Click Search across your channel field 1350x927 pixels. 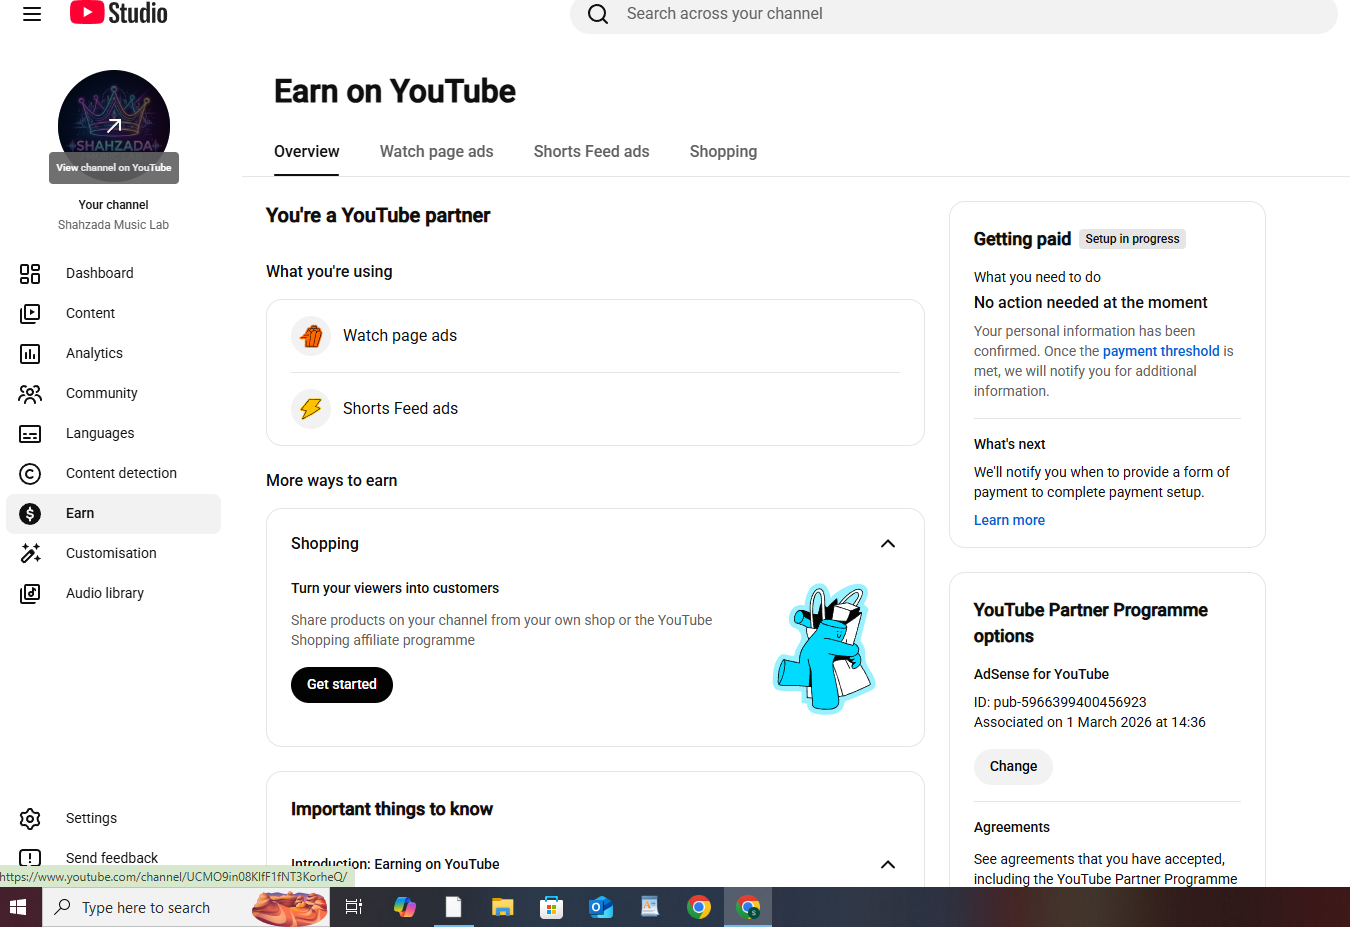click(953, 14)
